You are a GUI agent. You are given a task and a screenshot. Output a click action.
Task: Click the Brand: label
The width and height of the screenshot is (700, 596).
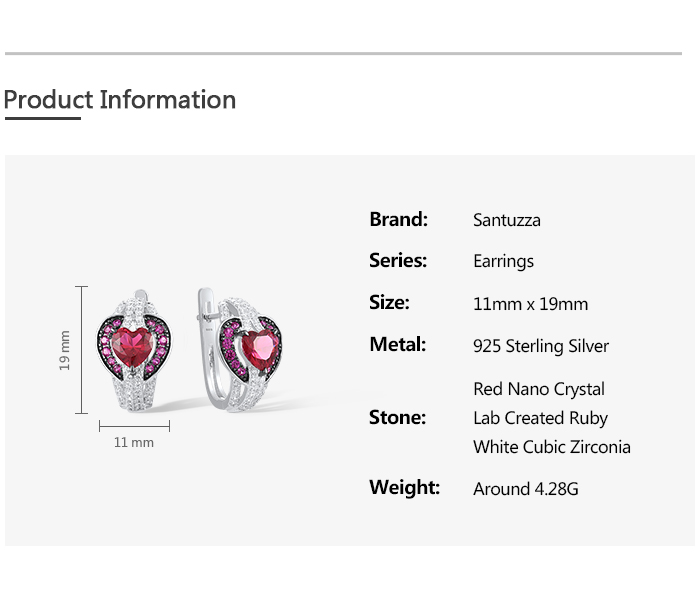398,219
